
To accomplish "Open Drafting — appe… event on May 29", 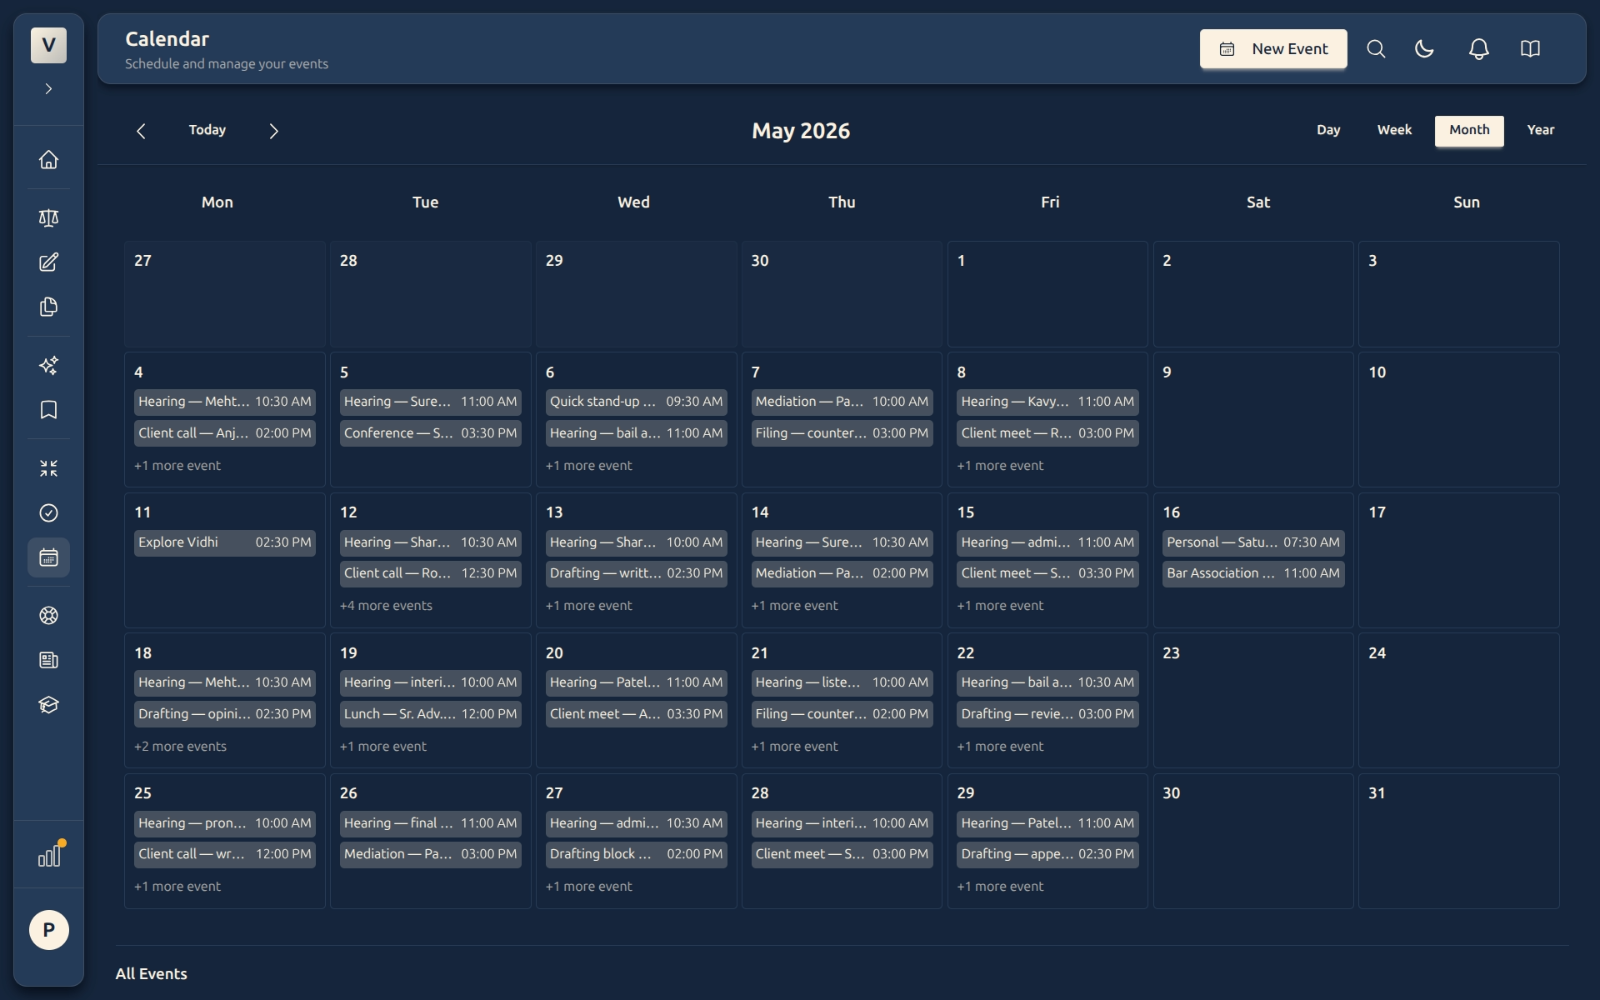I will click(x=1047, y=854).
